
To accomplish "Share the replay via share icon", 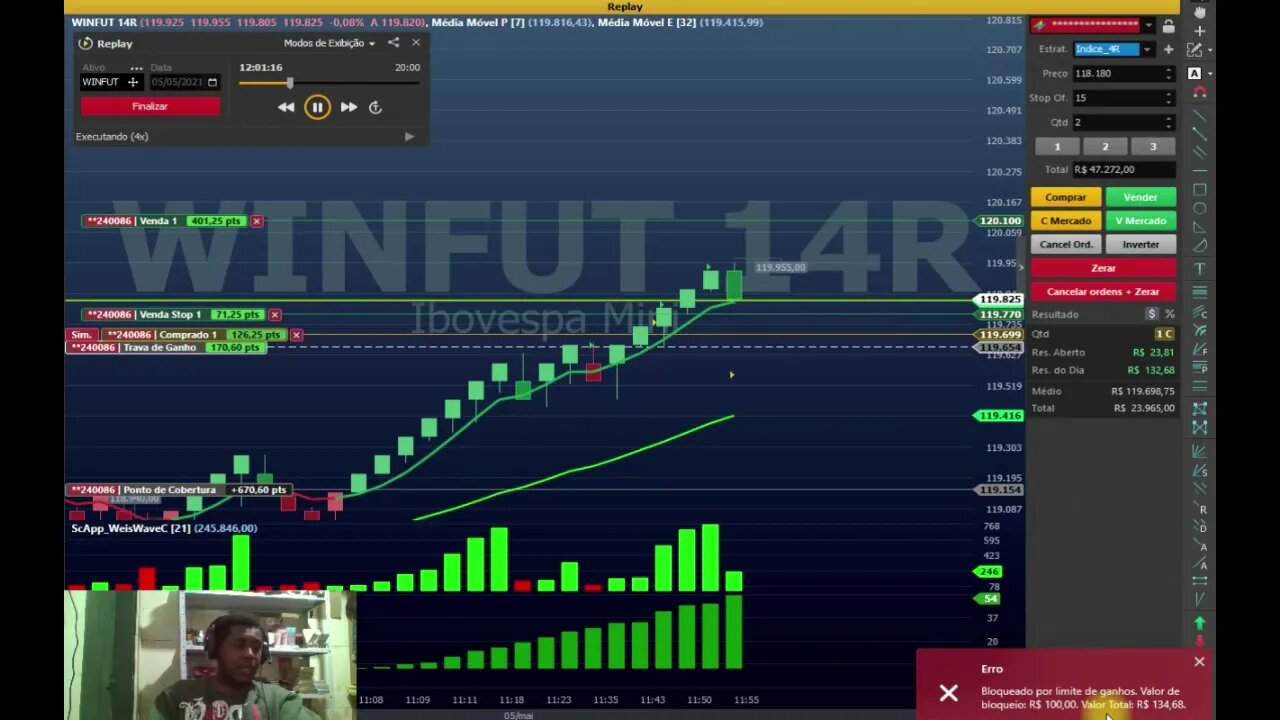I will pos(393,43).
